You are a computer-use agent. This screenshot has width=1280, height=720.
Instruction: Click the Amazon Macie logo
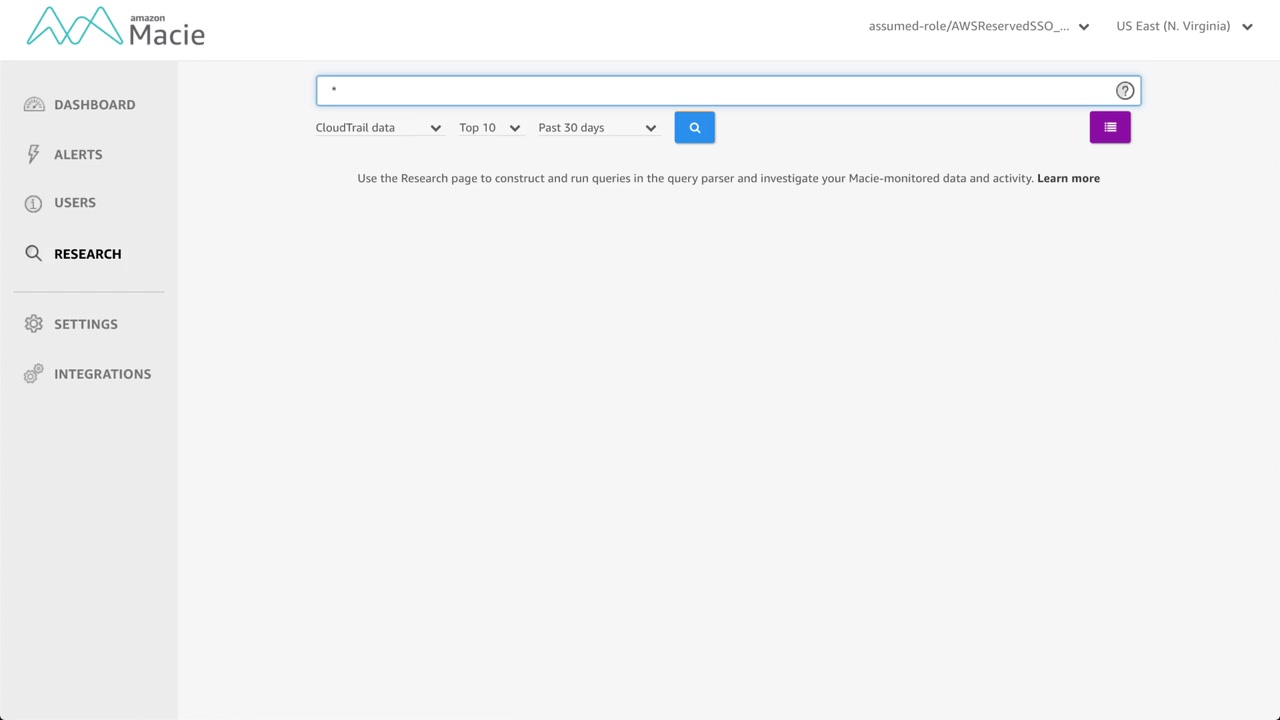coord(115,27)
